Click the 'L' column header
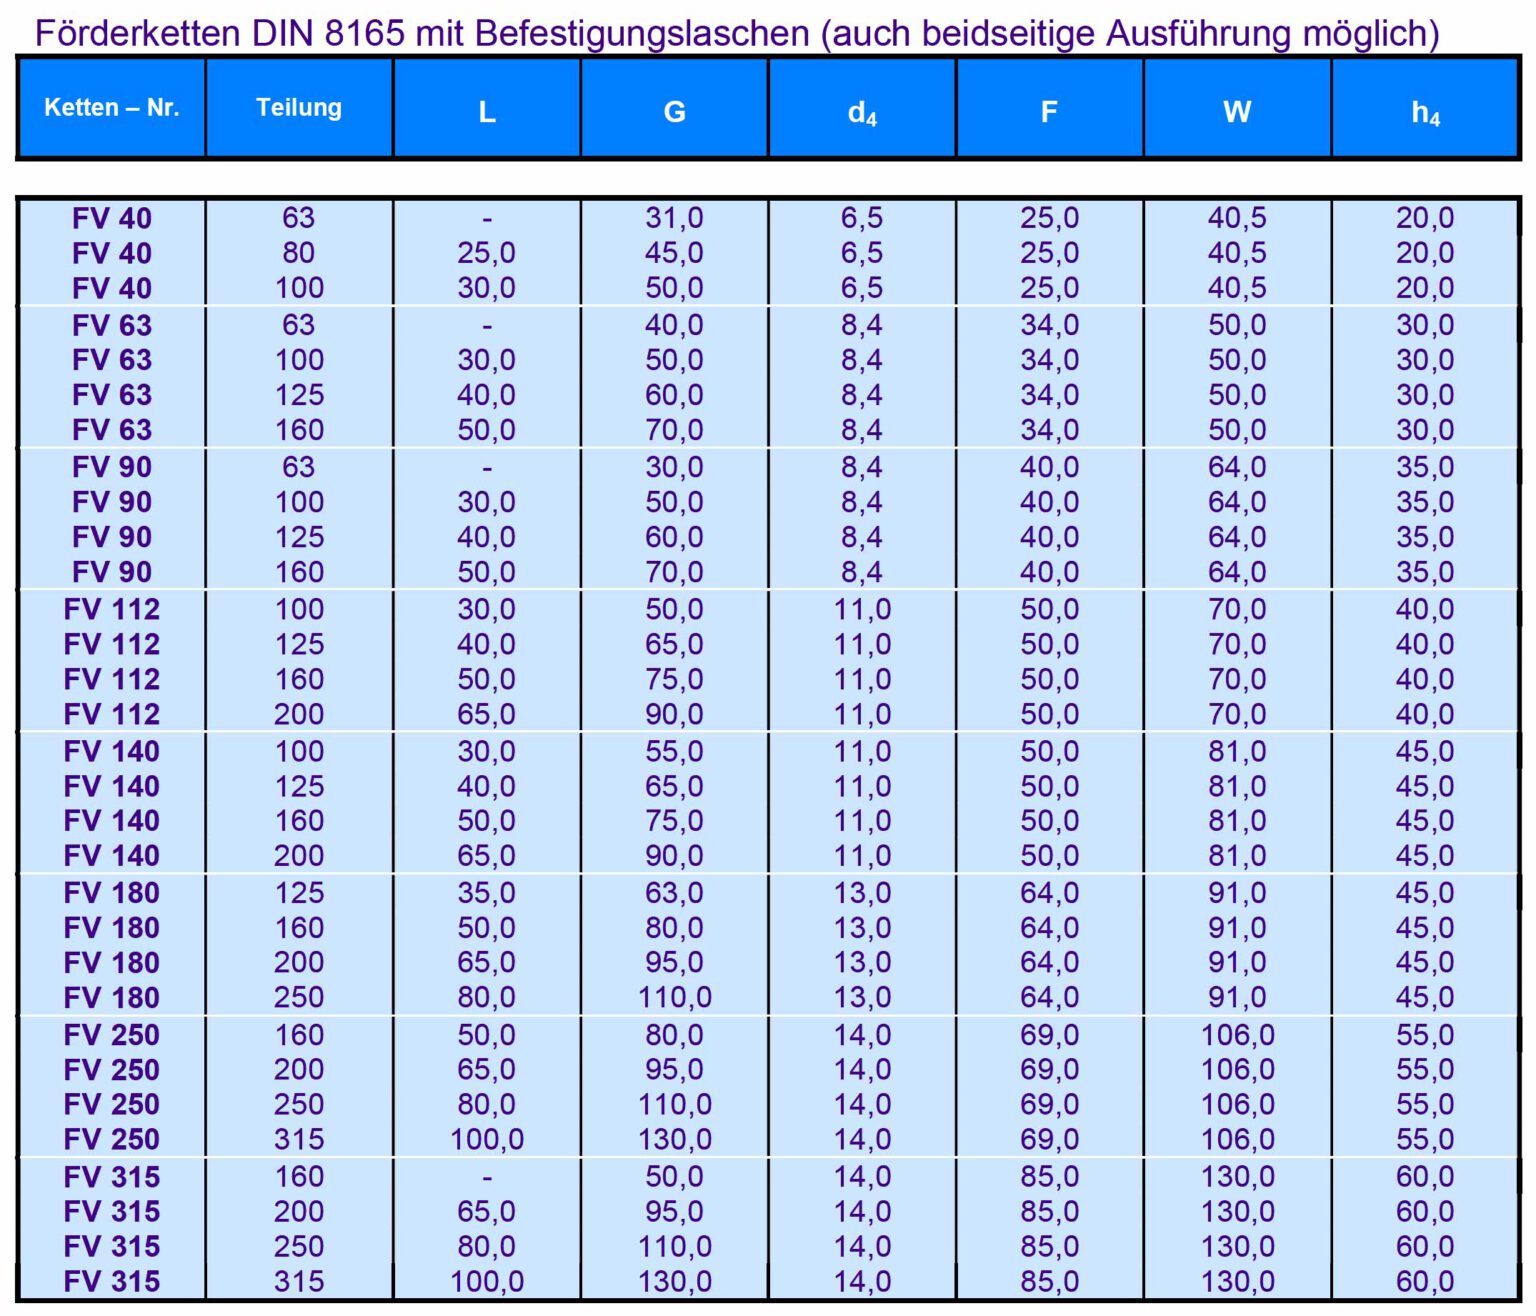Image resolution: width=1536 pixels, height=1316 pixels. [x=487, y=111]
